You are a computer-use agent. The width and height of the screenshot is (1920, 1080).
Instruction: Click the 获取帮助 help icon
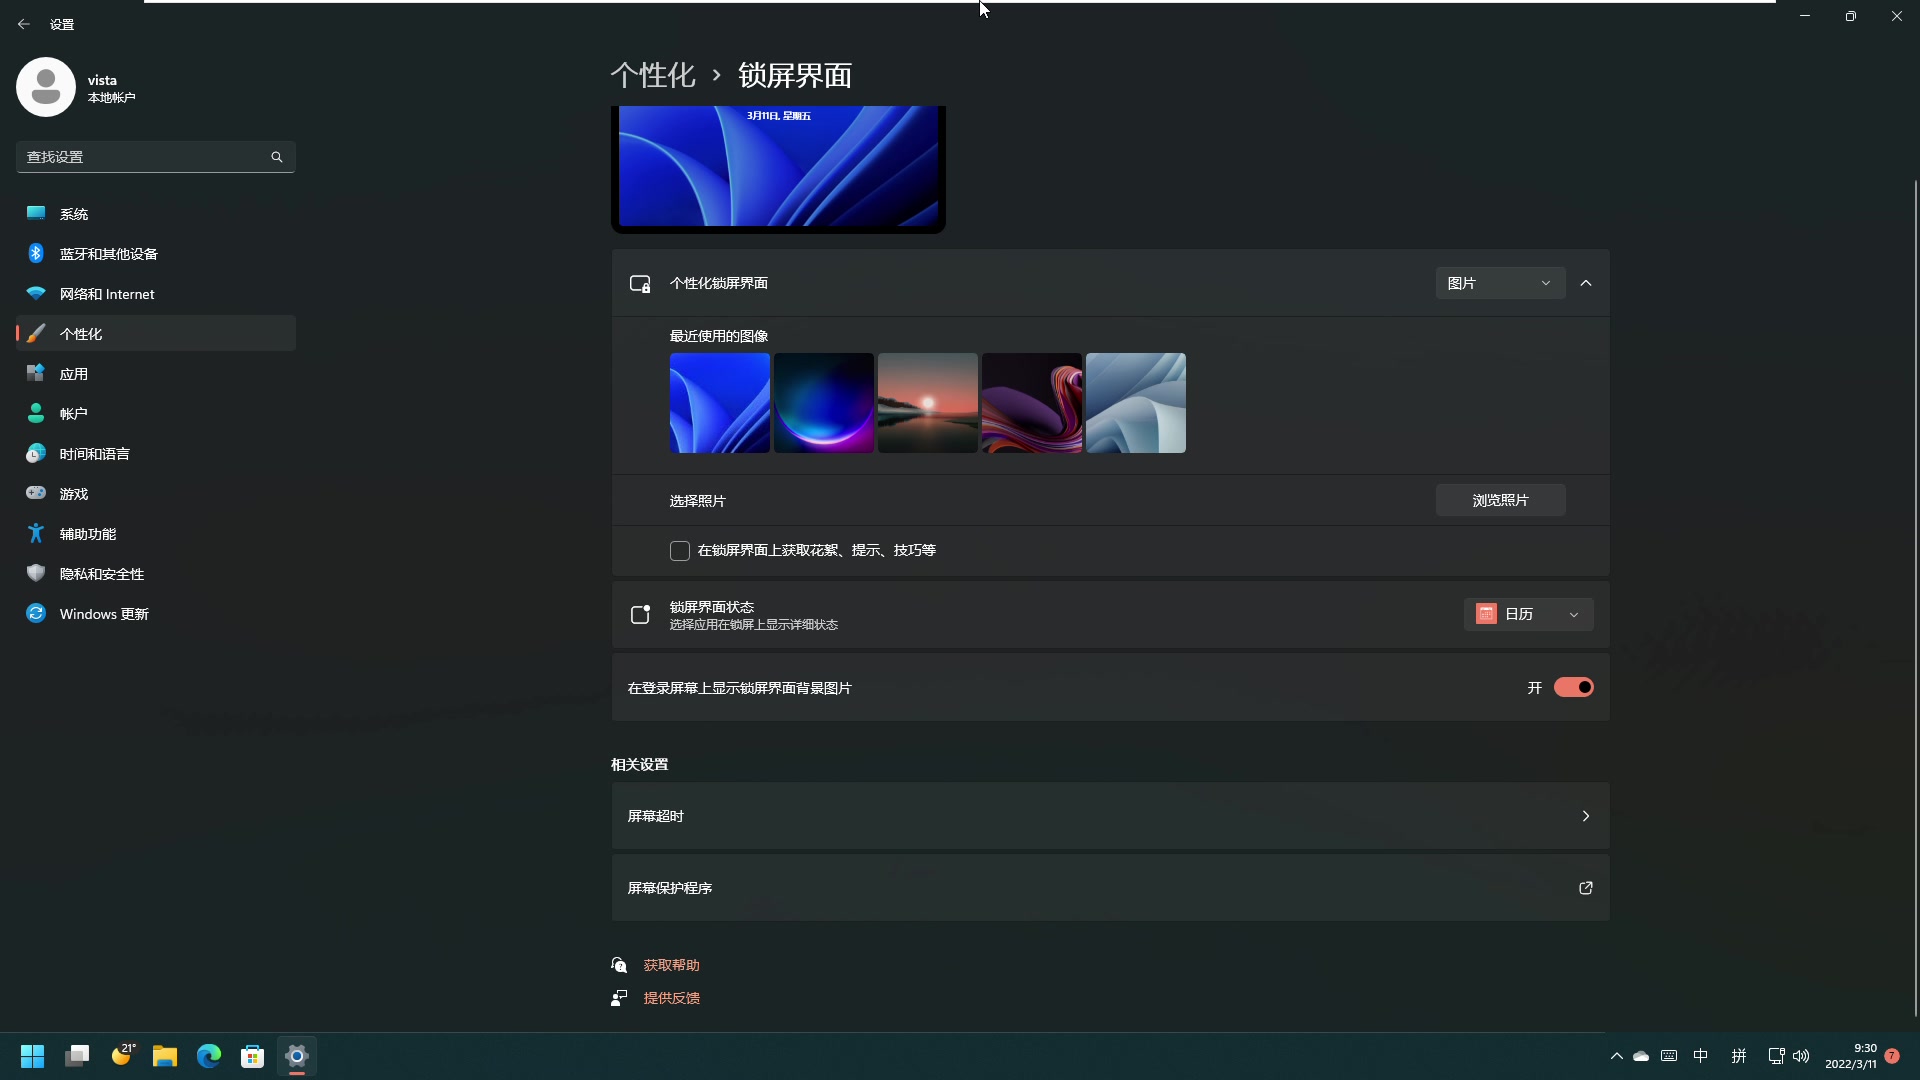click(x=619, y=965)
